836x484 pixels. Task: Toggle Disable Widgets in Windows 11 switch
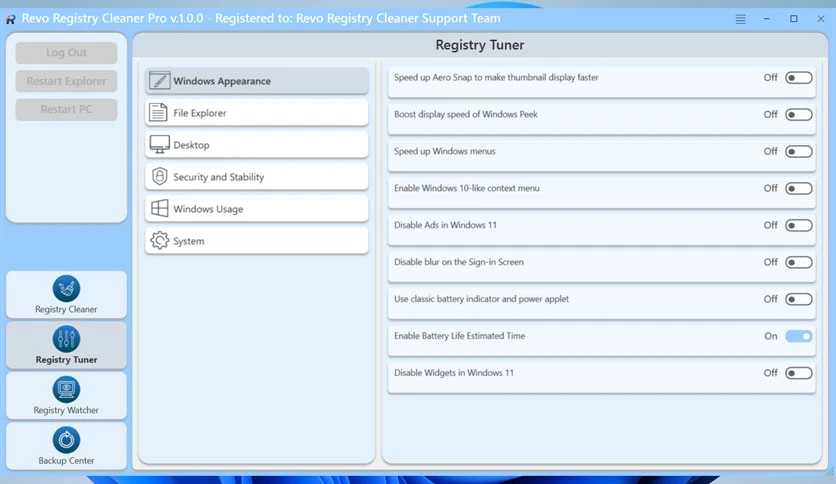pyautogui.click(x=799, y=373)
